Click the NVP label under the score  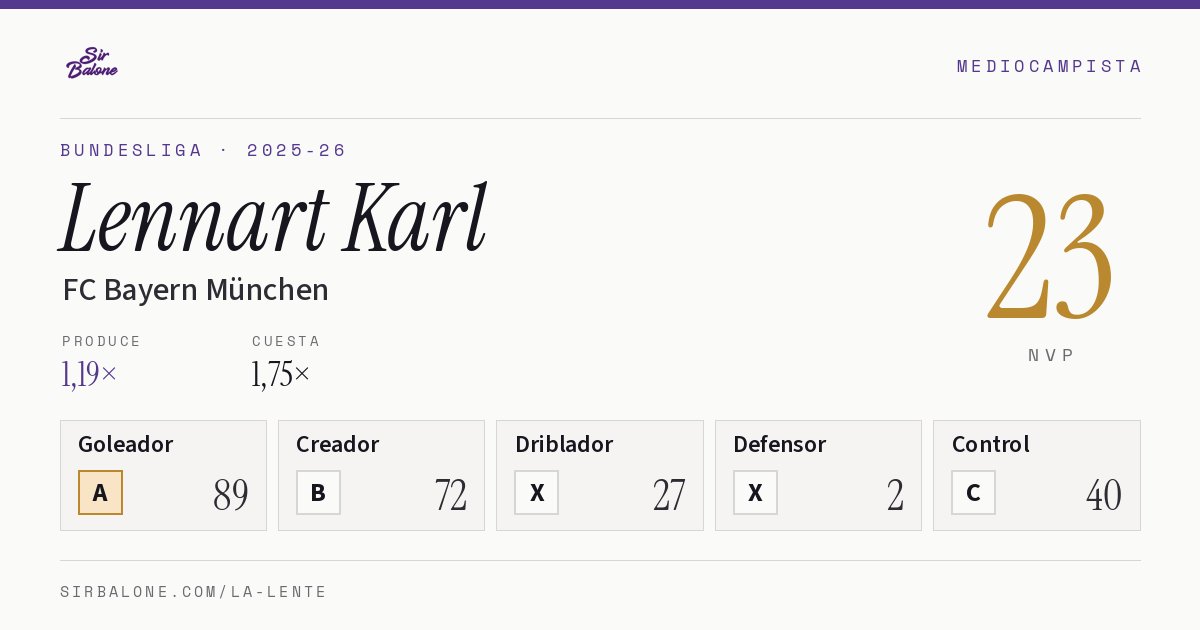(x=1051, y=355)
